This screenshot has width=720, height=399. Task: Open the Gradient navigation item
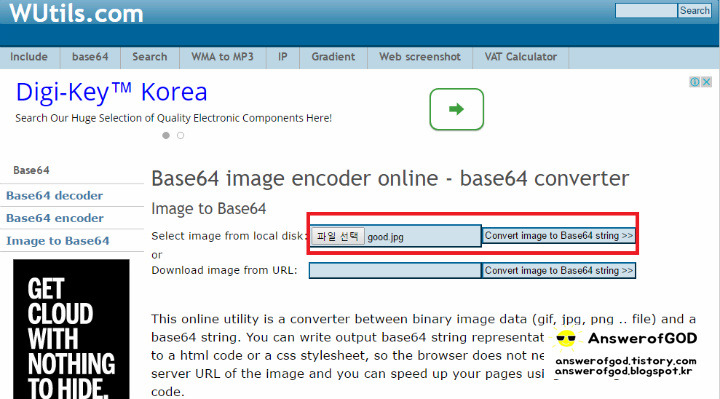pyautogui.click(x=333, y=57)
